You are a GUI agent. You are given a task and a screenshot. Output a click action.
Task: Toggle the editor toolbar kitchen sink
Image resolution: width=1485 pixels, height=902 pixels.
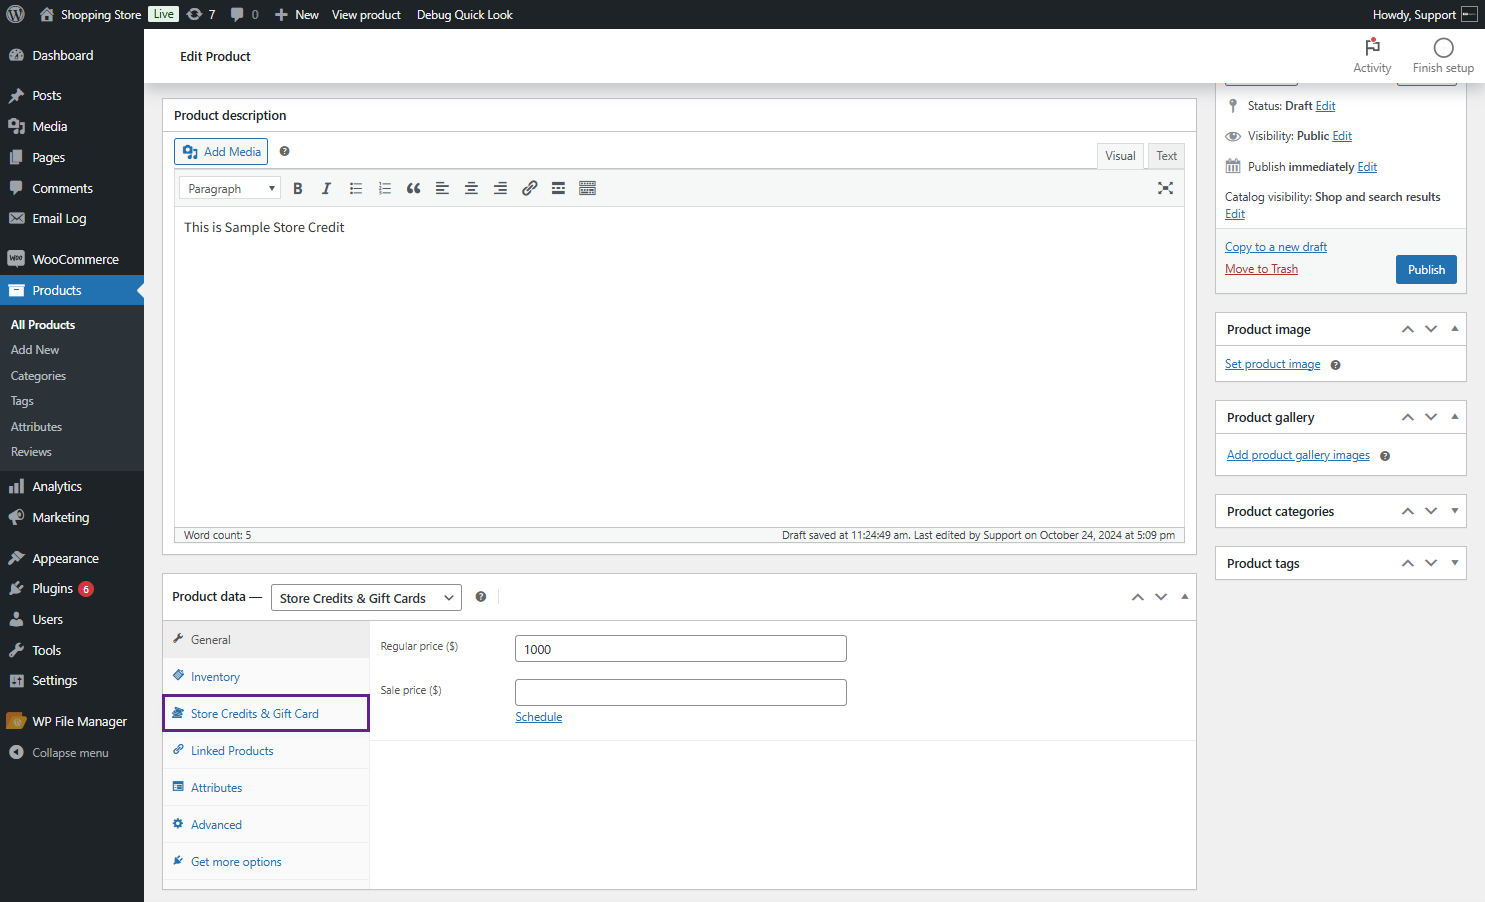[587, 188]
